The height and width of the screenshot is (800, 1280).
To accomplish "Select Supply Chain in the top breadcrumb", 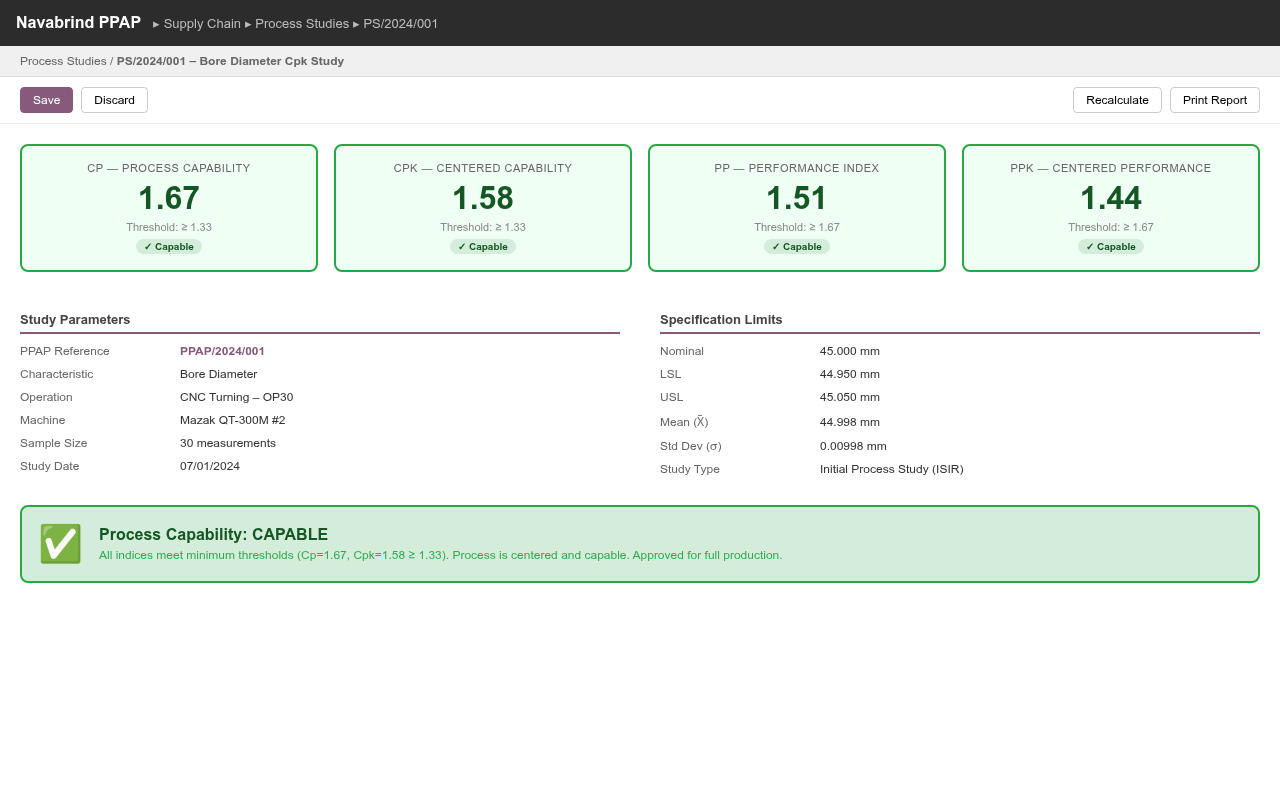I will click(x=202, y=23).
